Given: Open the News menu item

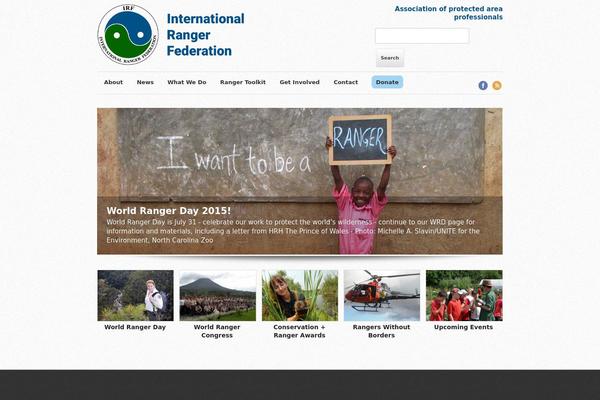Looking at the screenshot, I should click(145, 82).
